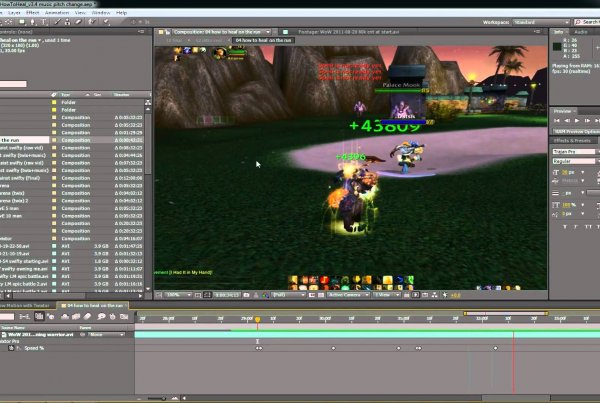Open the 1 View layout dropdown
Image resolution: width=600 pixels, height=403 pixels.
386,295
